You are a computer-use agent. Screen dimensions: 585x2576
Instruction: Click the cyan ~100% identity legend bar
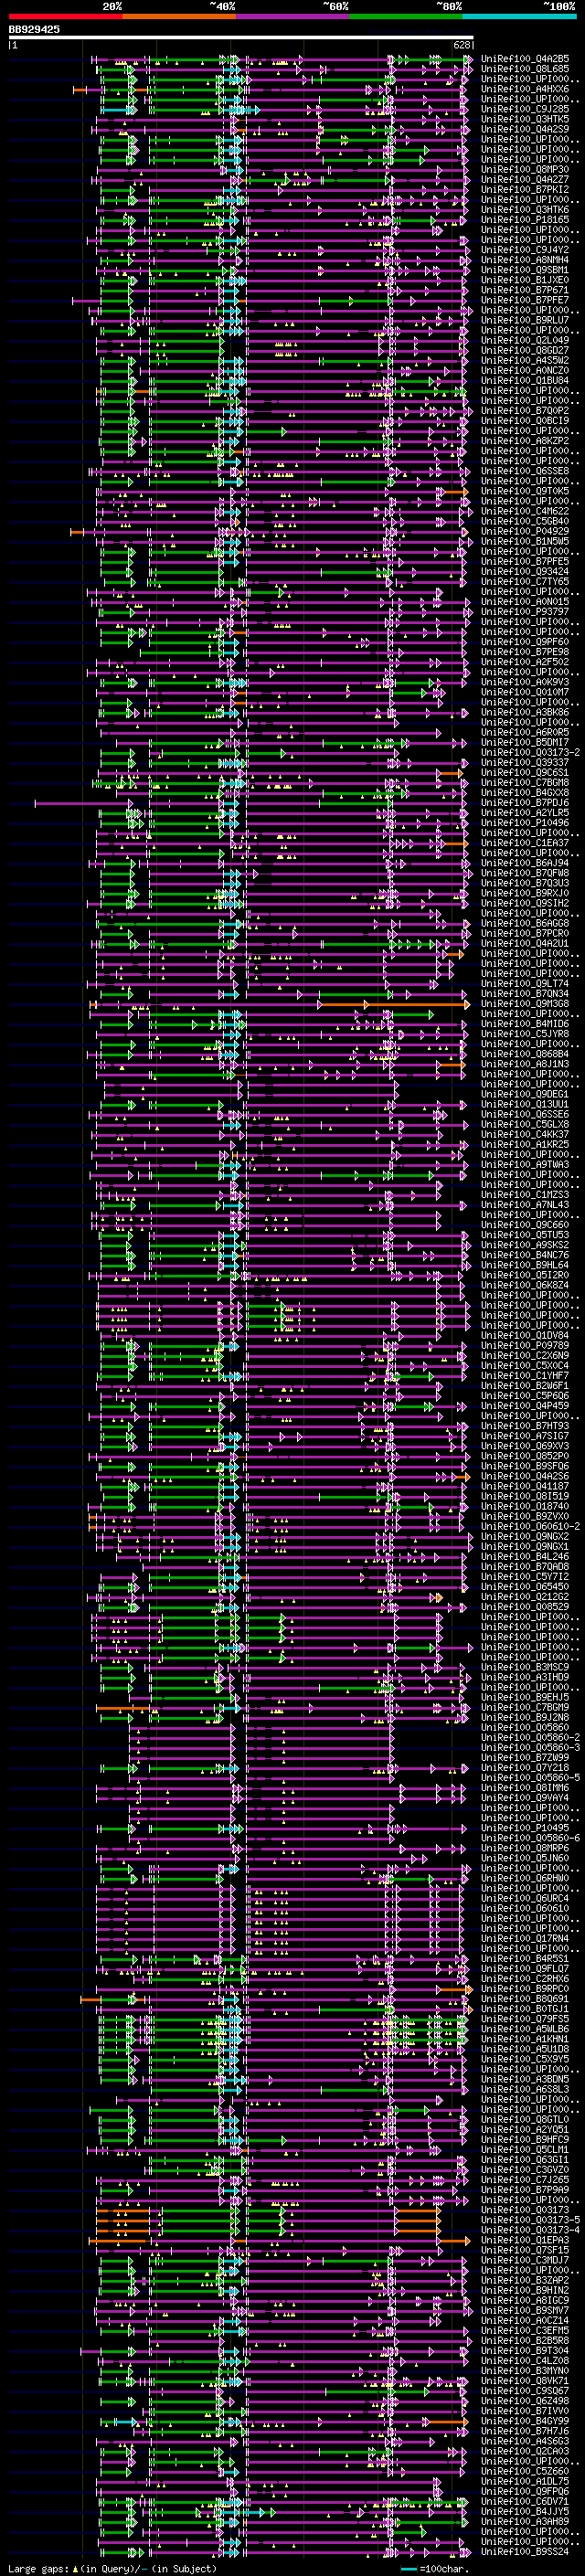pos(520,16)
